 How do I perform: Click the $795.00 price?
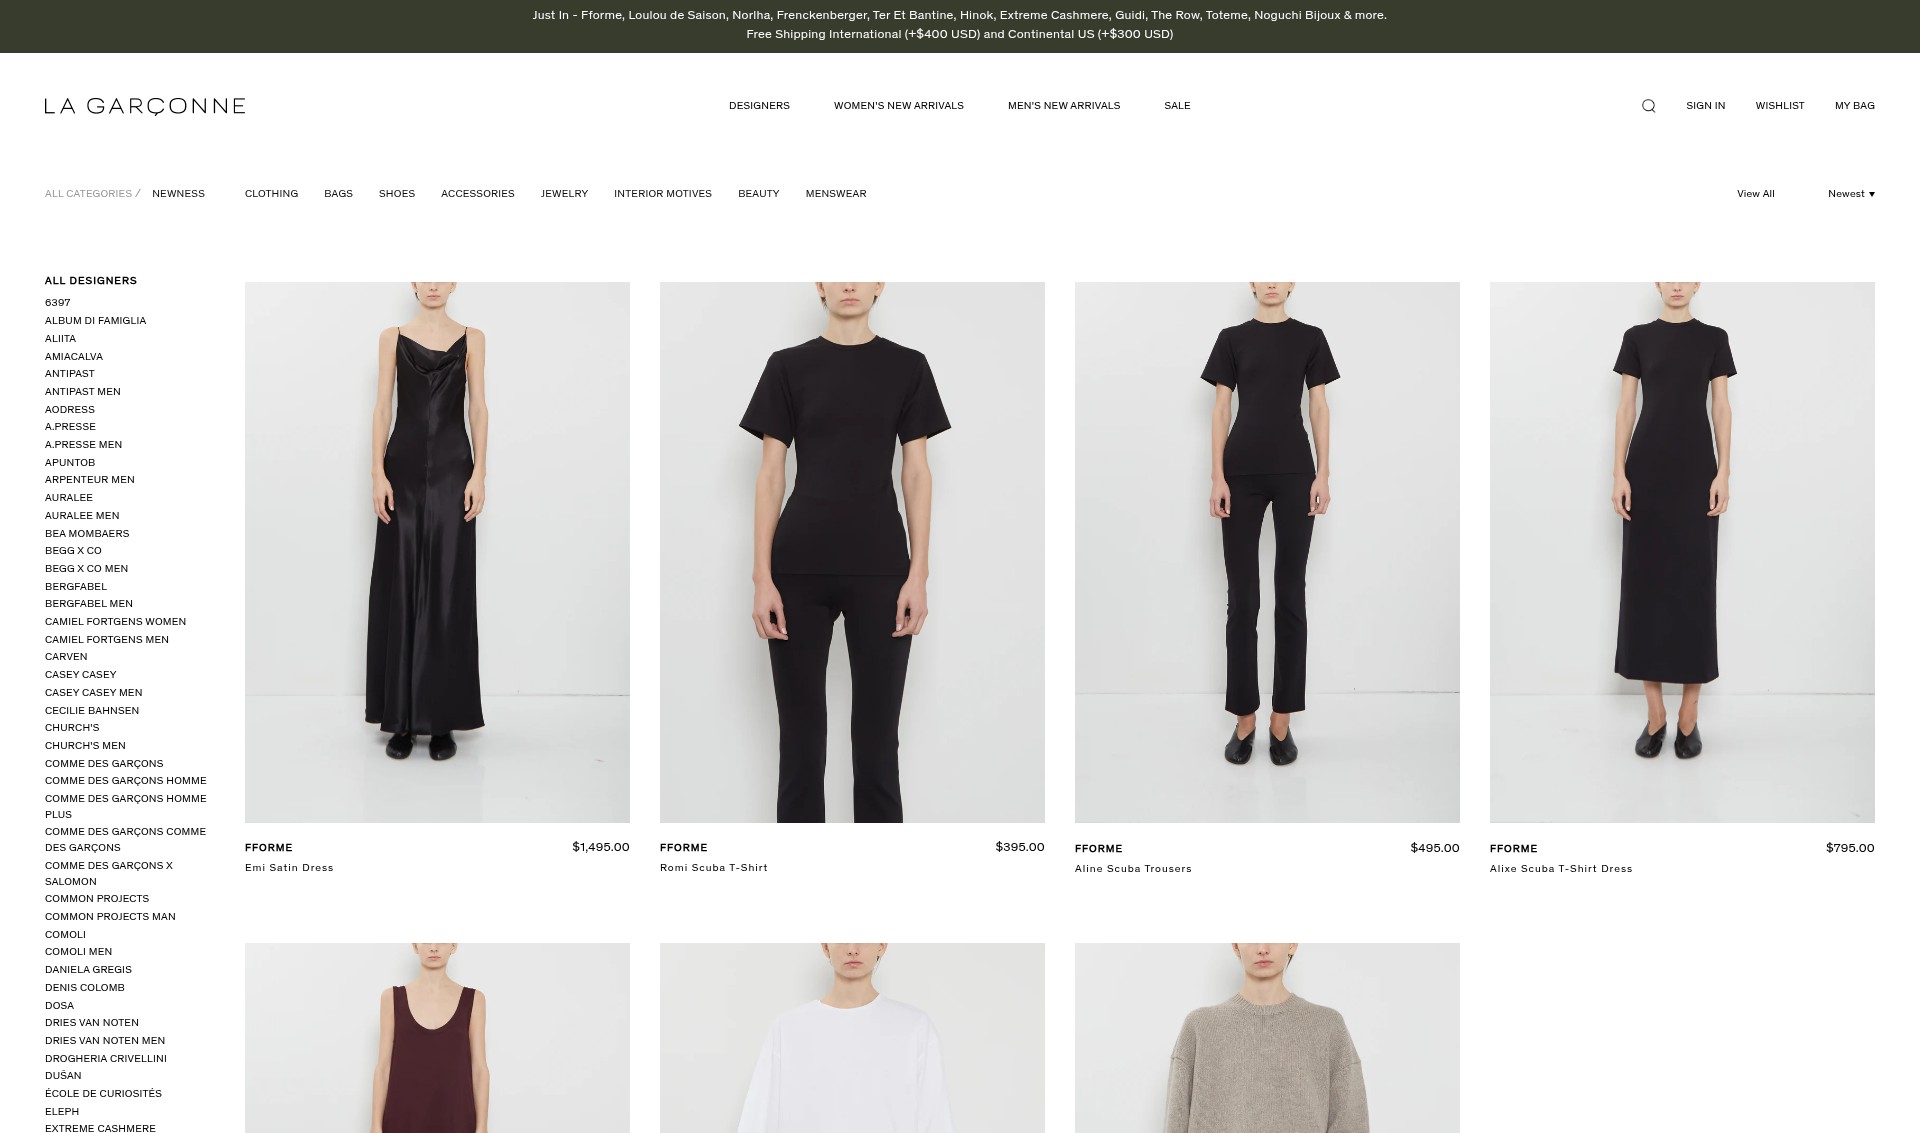[1850, 848]
